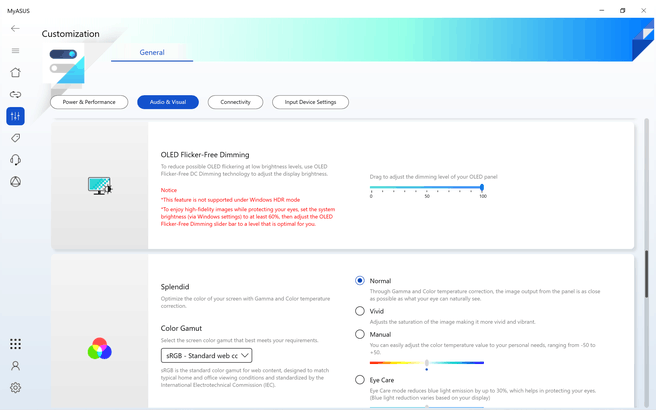Open the user account icon

coord(15,366)
